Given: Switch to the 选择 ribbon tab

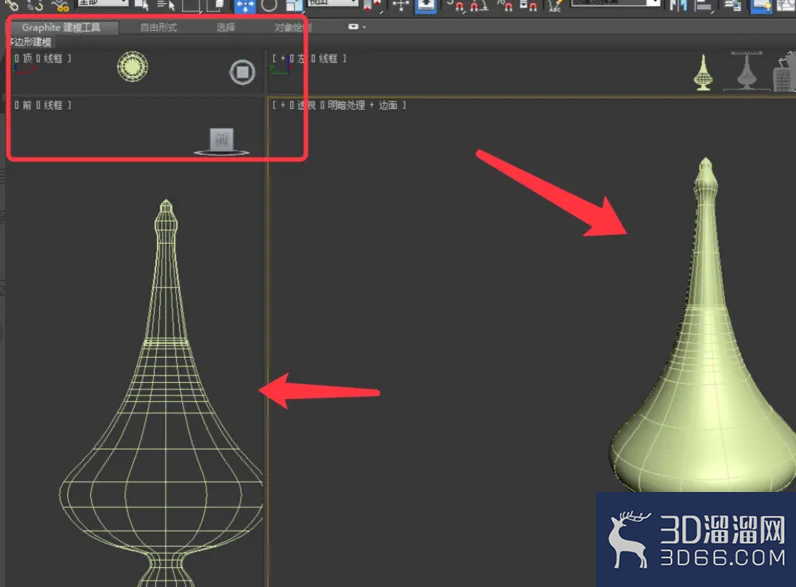Looking at the screenshot, I should pos(226,27).
